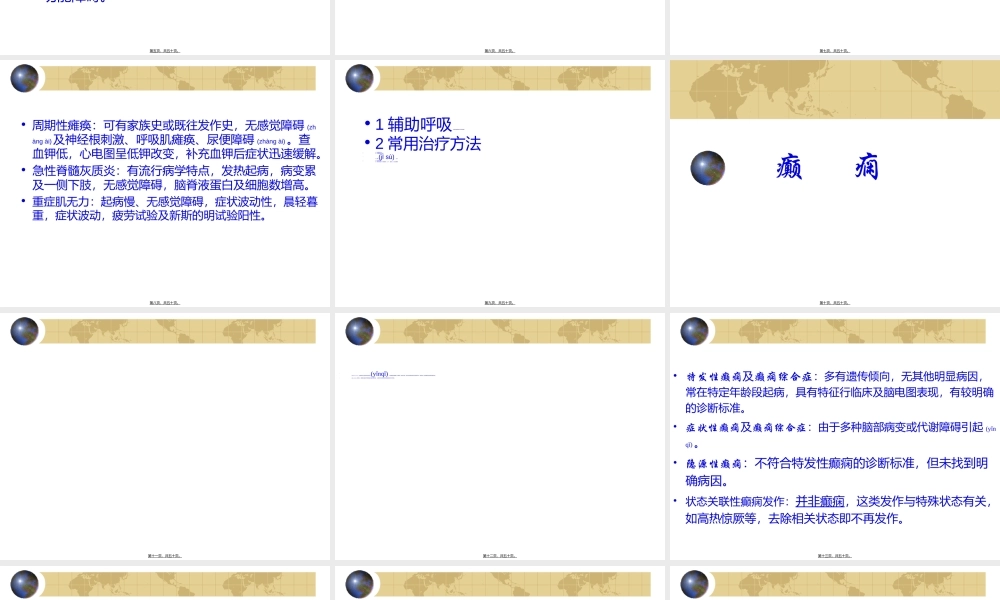Select the globe icon on the (yíng) annotation slide
Screen dimensions: 1000x600
(359, 331)
